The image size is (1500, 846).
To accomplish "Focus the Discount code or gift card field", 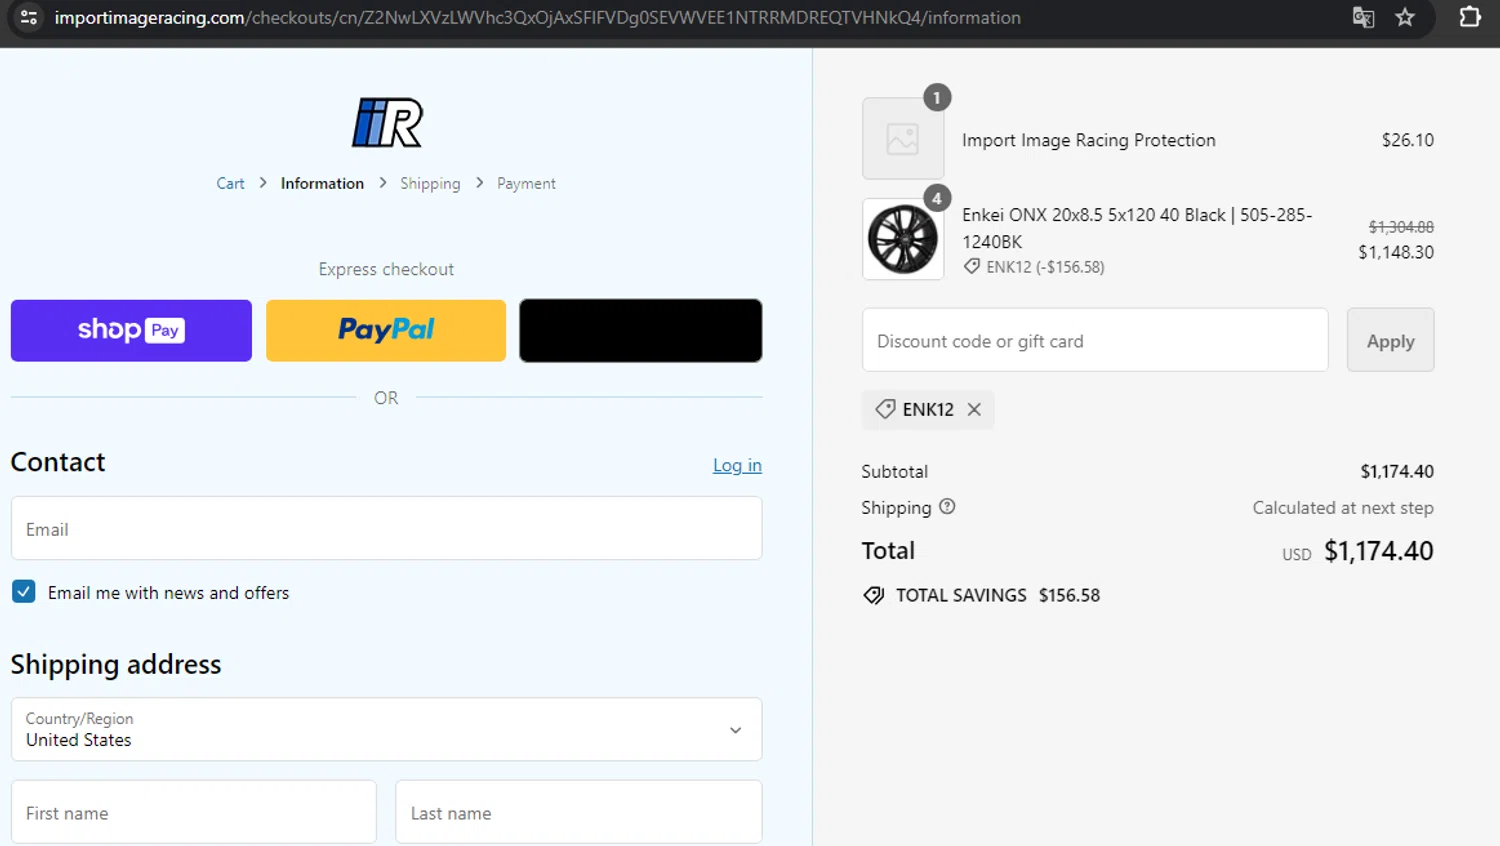I will coord(1095,340).
